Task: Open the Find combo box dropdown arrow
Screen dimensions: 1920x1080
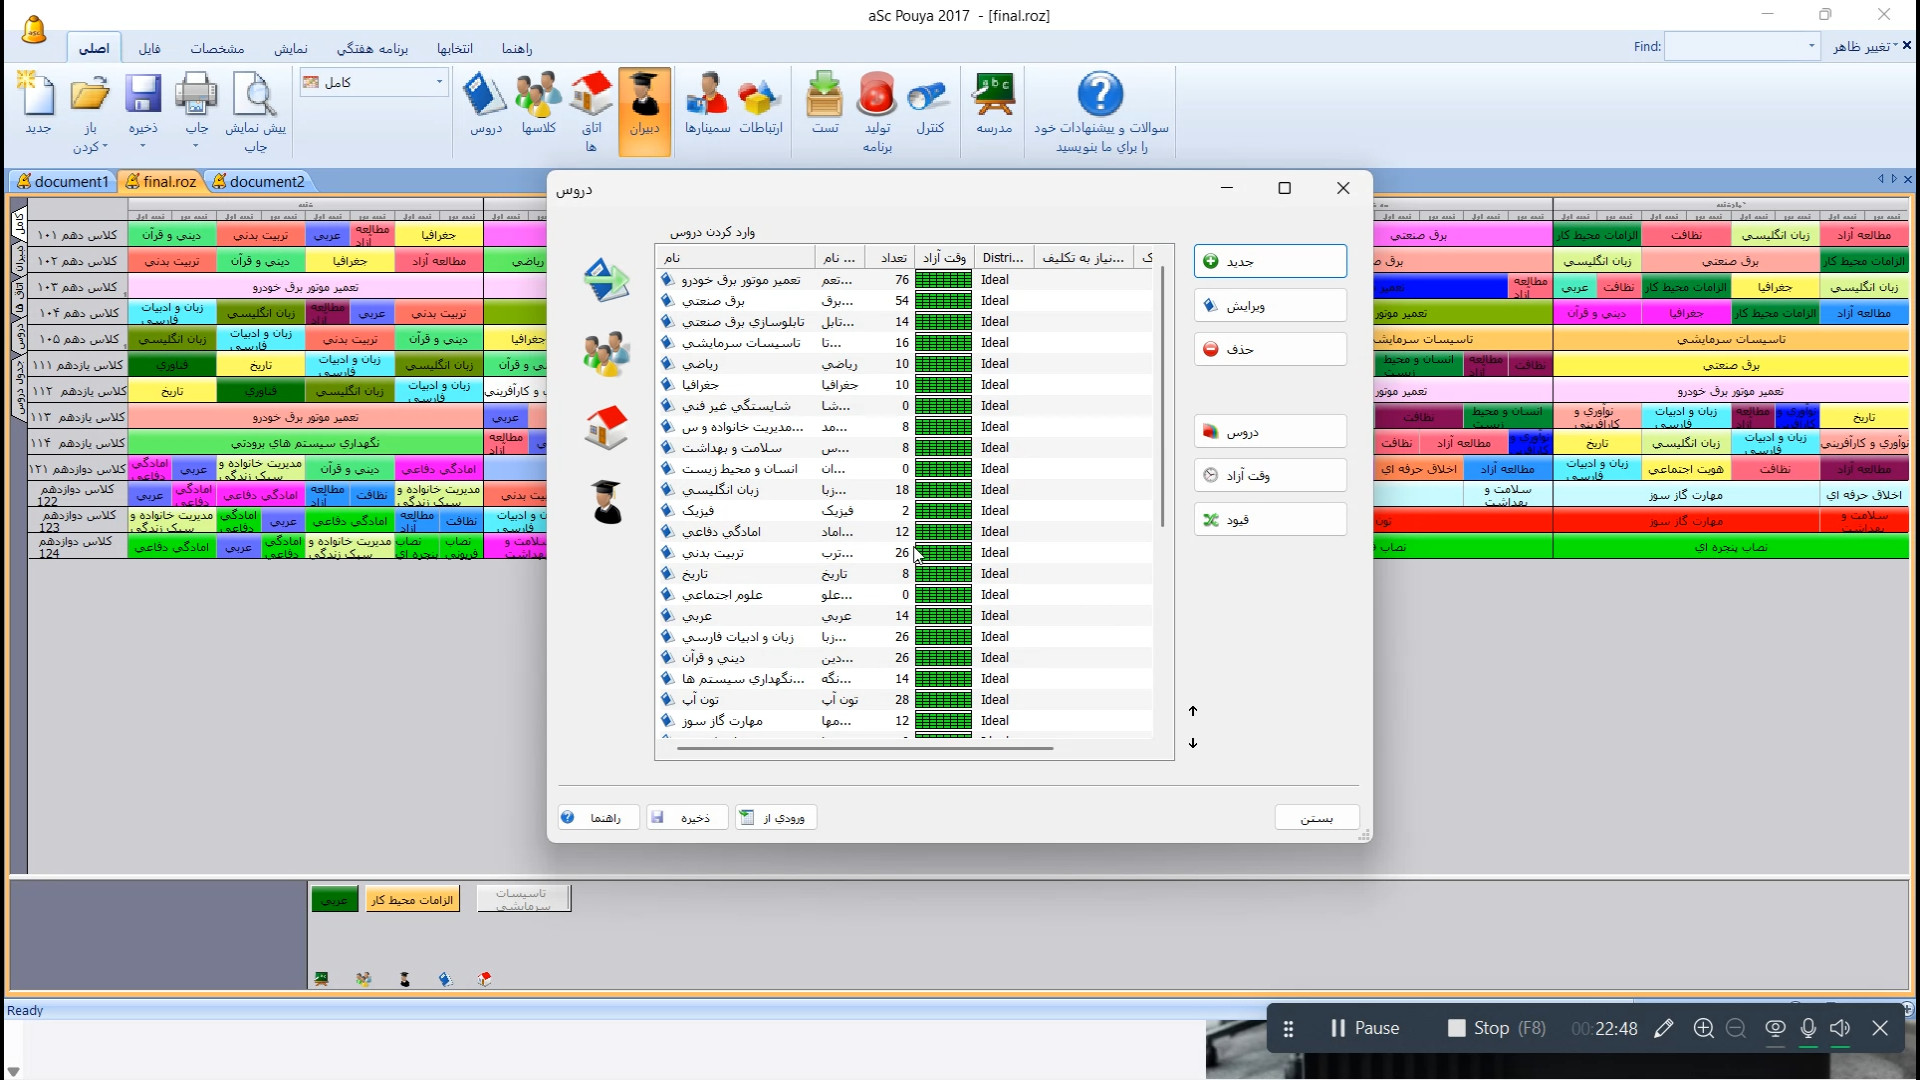Action: coord(1811,46)
